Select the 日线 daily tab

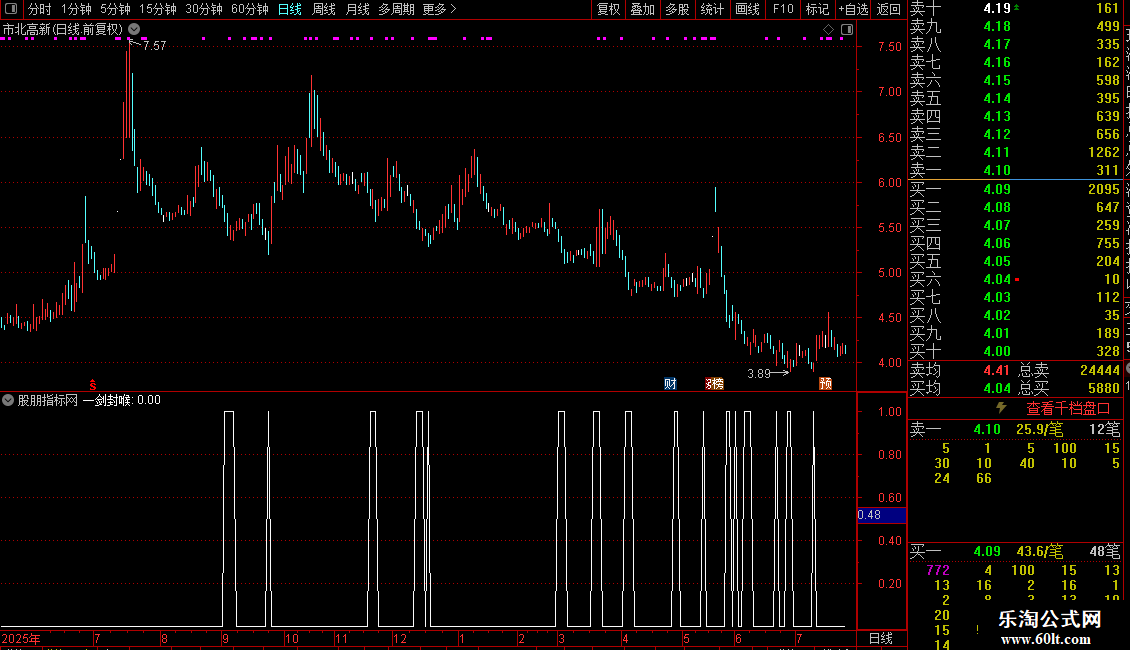point(290,9)
